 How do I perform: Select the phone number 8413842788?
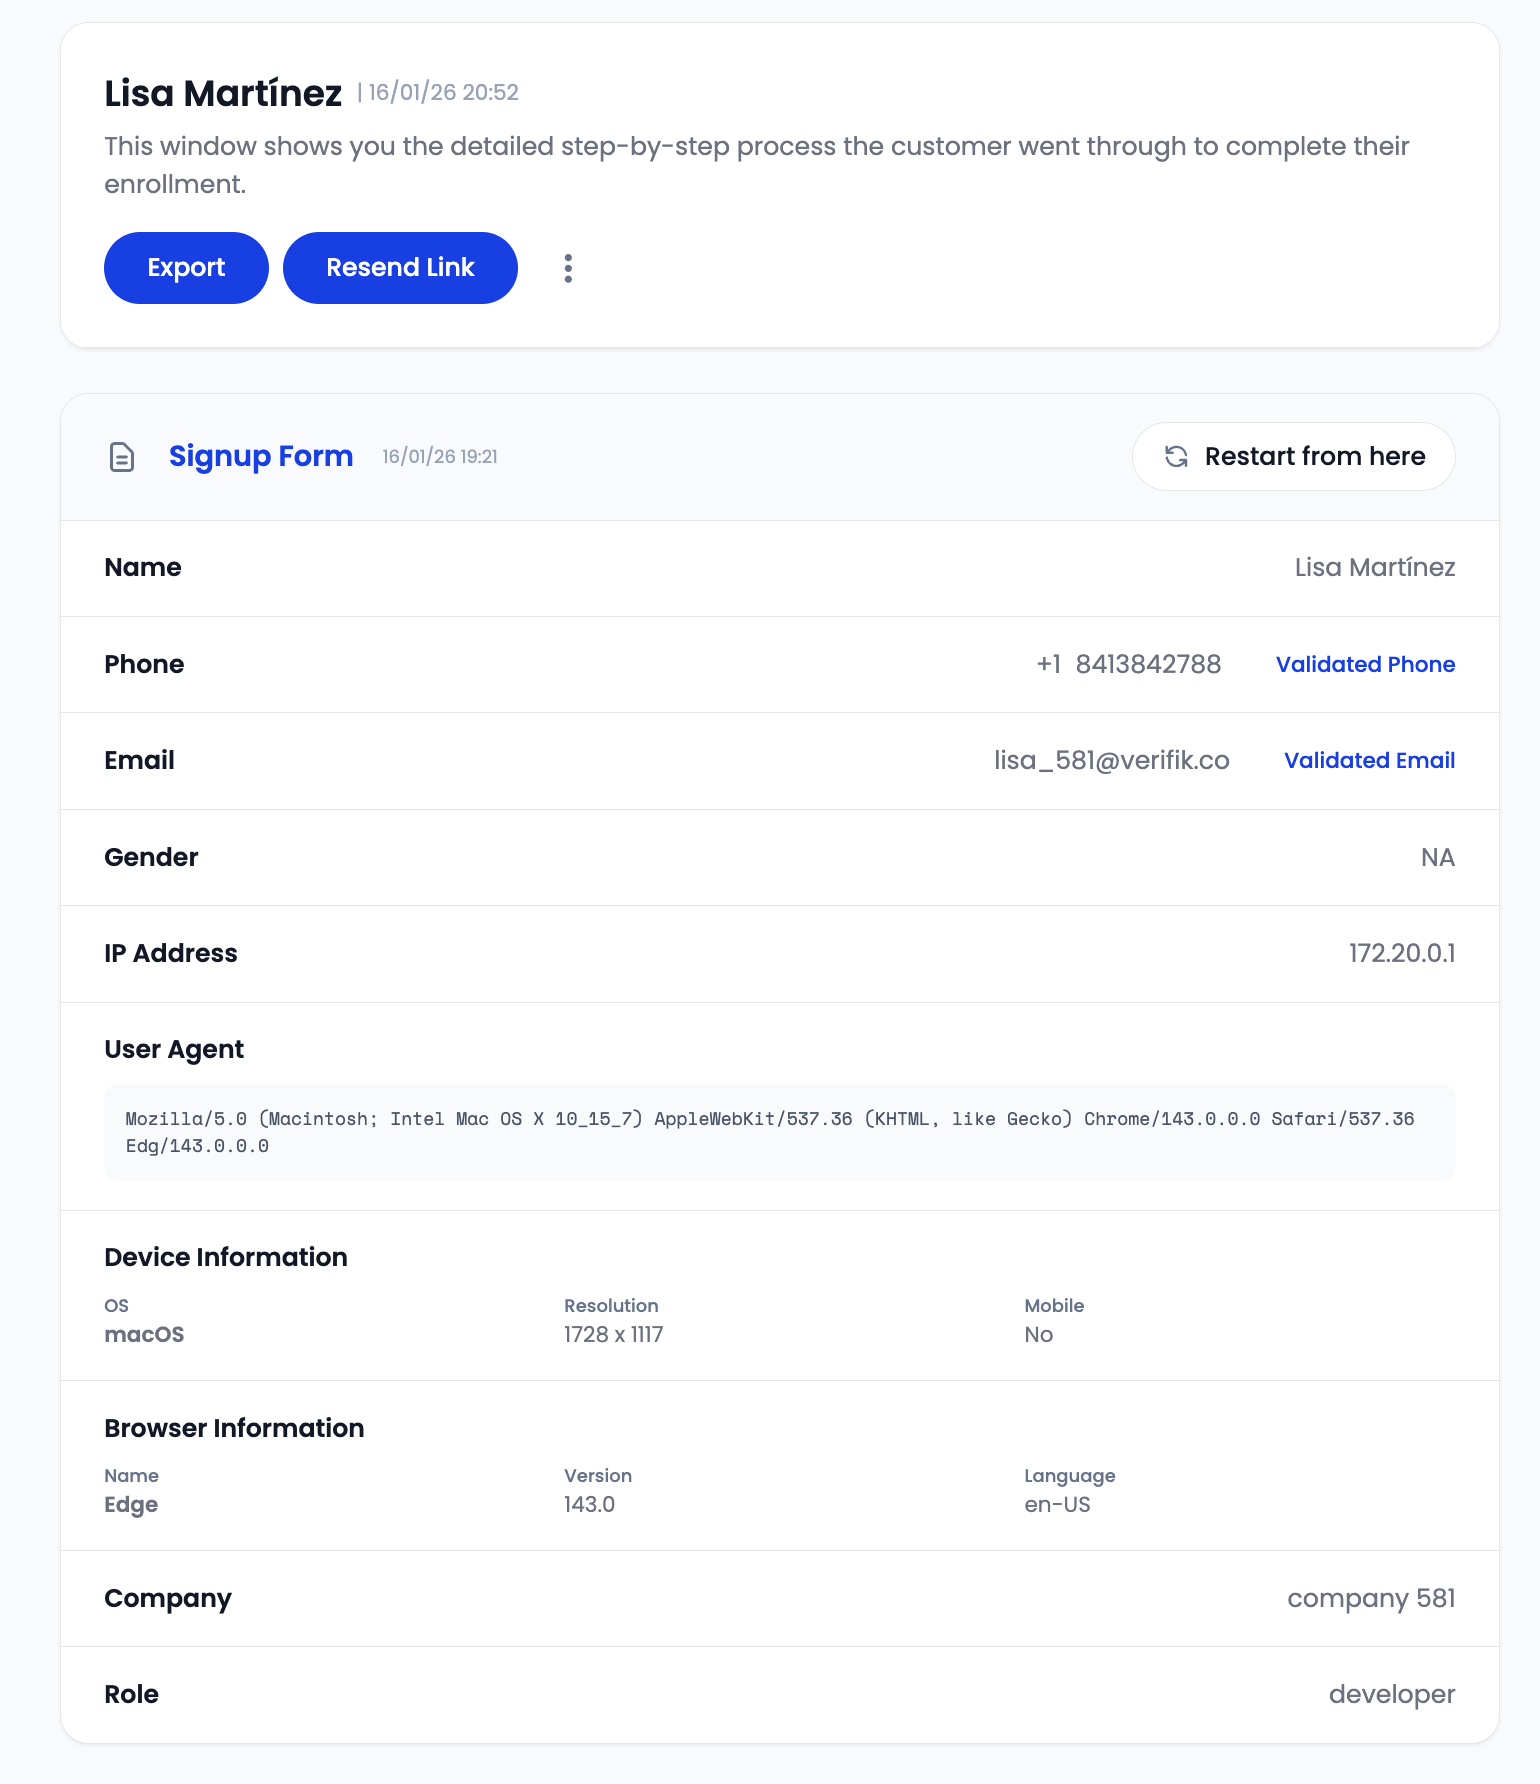1148,665
